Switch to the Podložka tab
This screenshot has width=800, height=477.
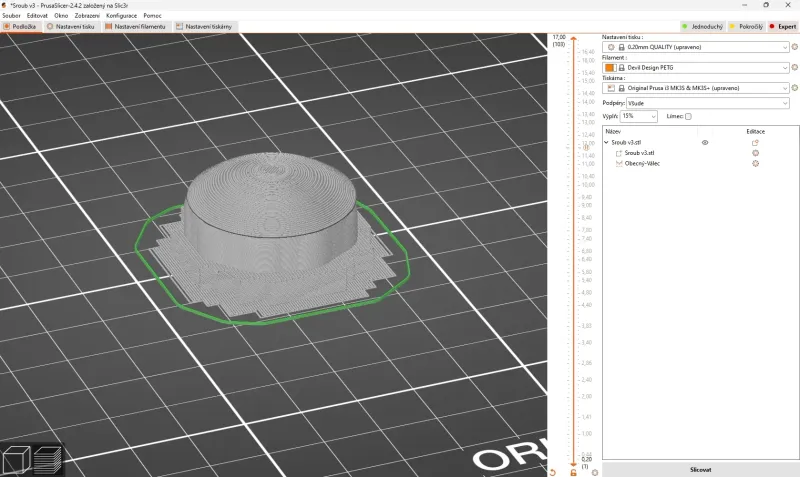click(x=20, y=27)
